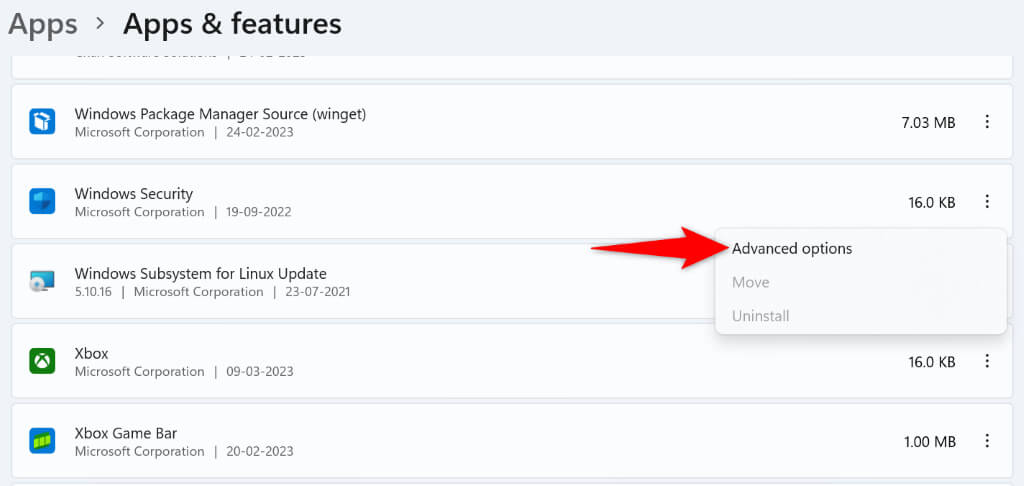
Task: Click the Windows Package Manager Source (winget) title
Action: point(220,114)
